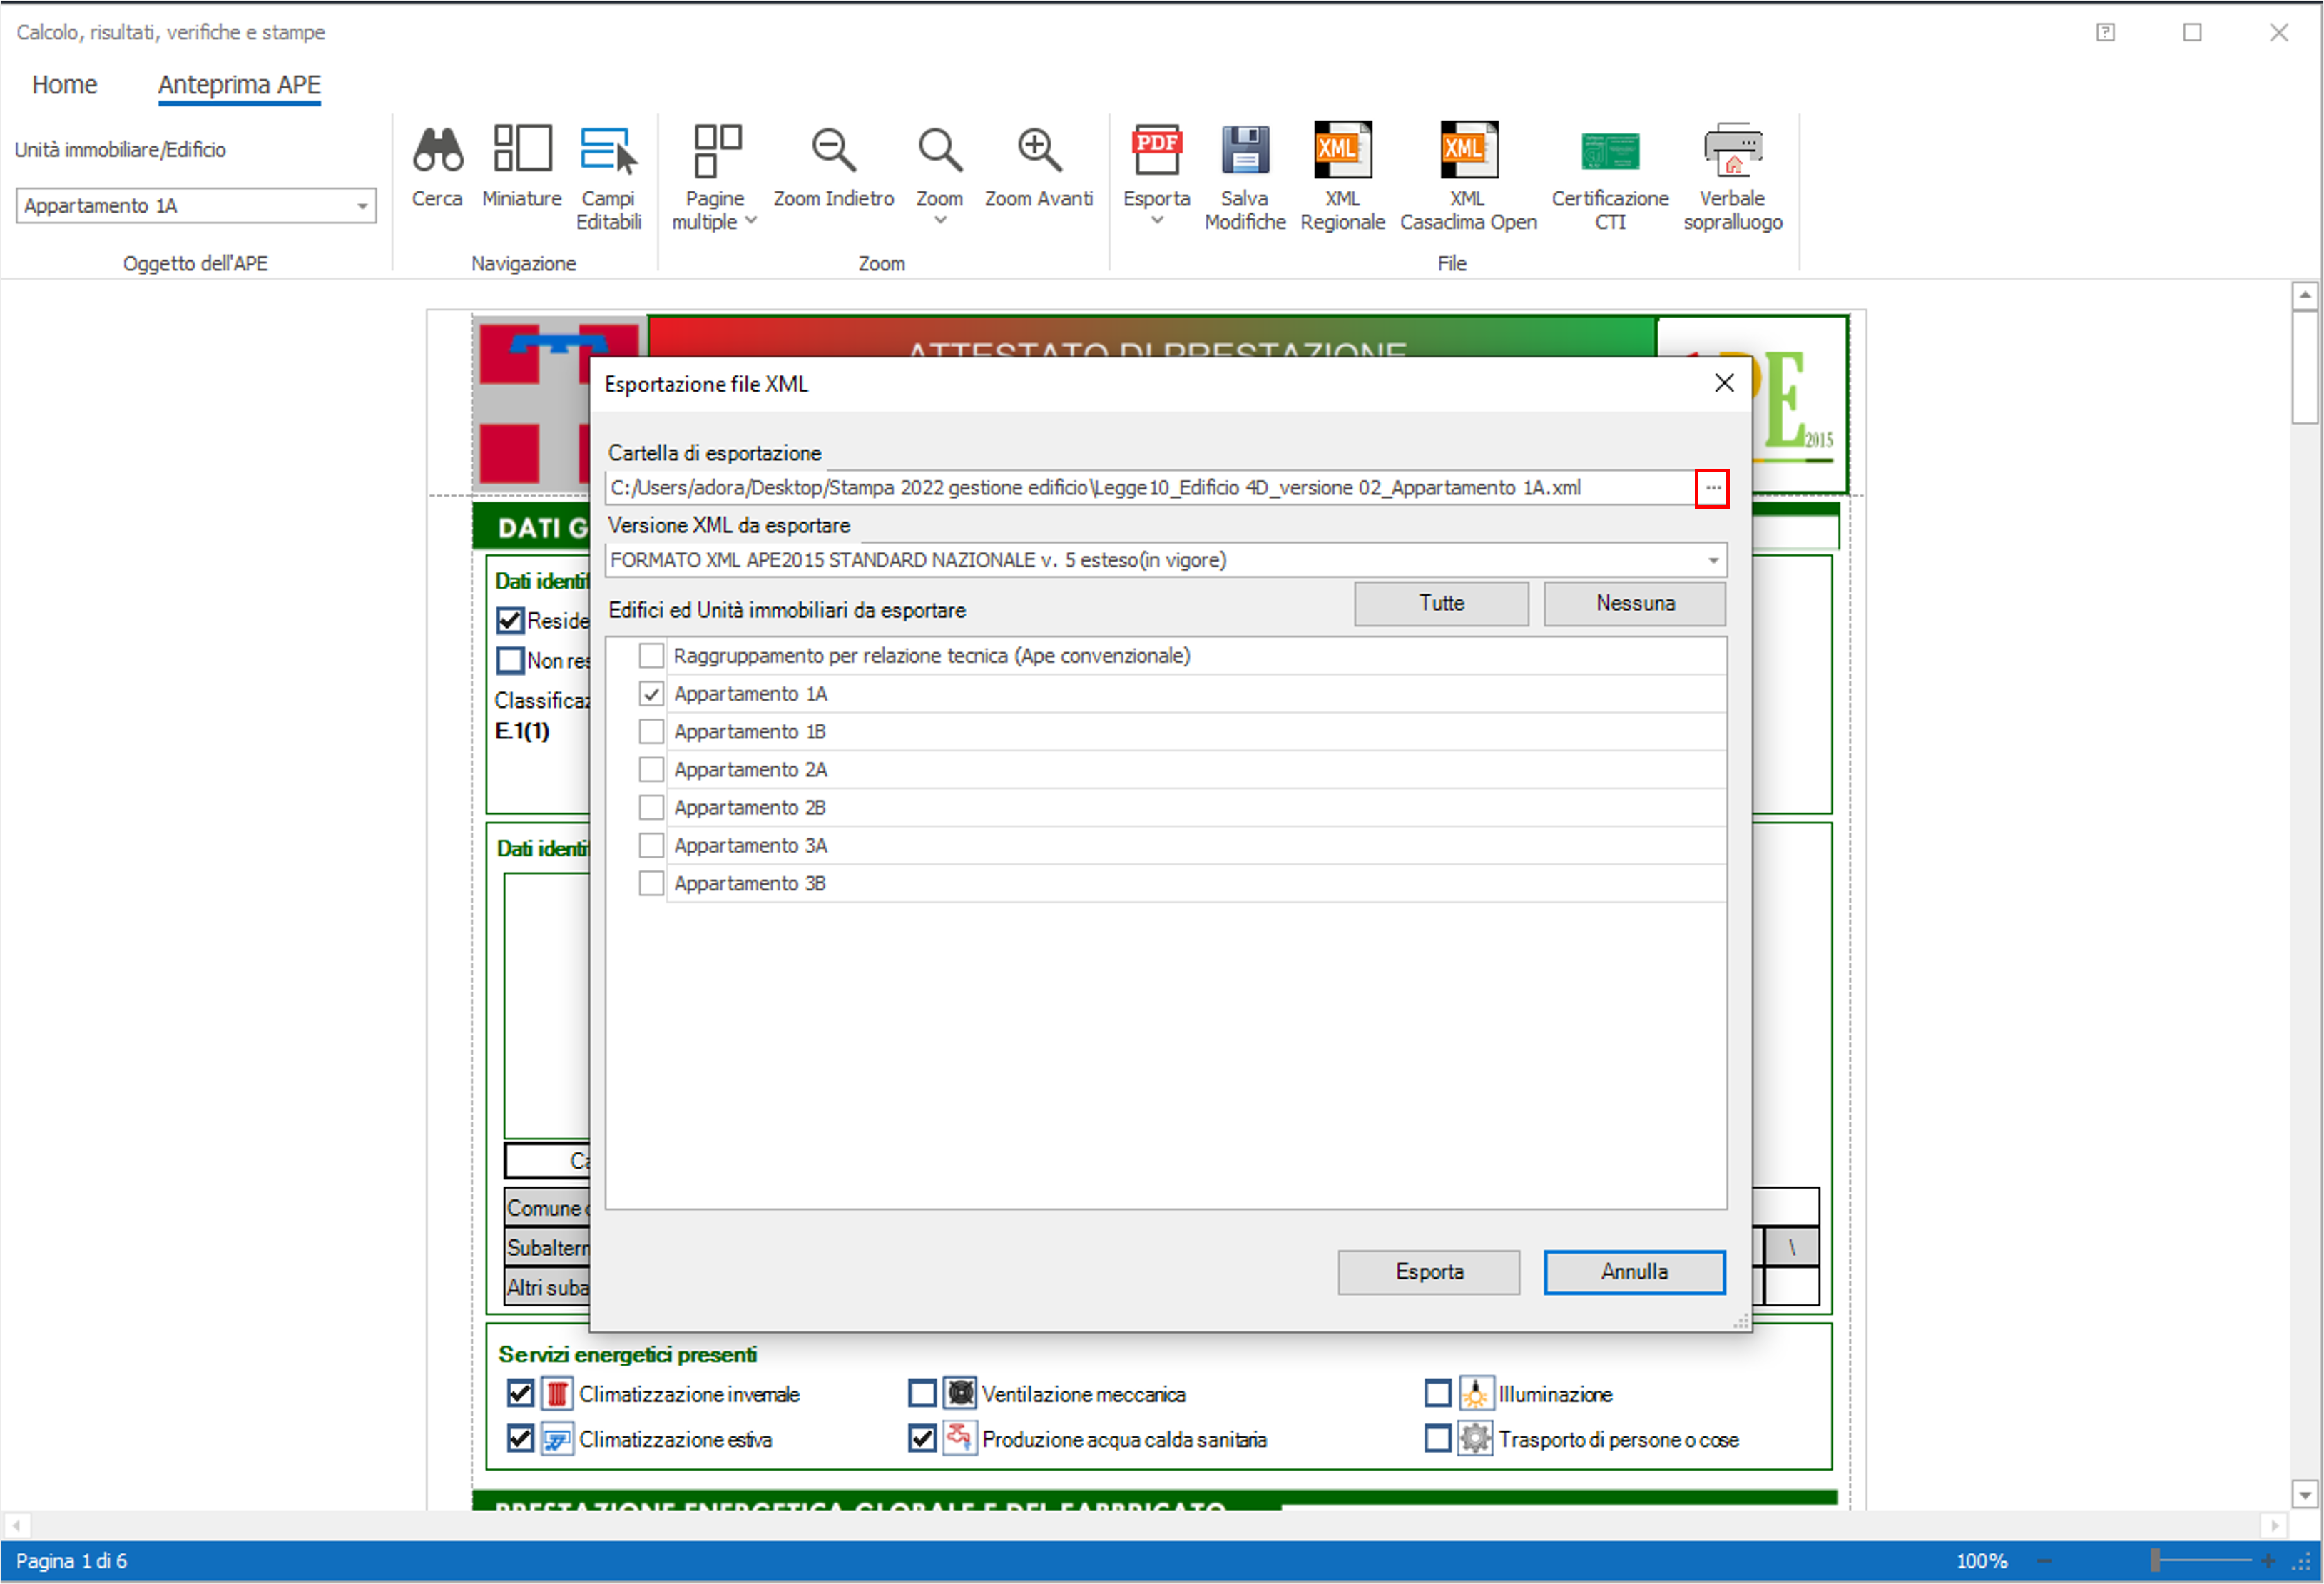
Task: Click the Zoom Avanti icon
Action: 1038,150
